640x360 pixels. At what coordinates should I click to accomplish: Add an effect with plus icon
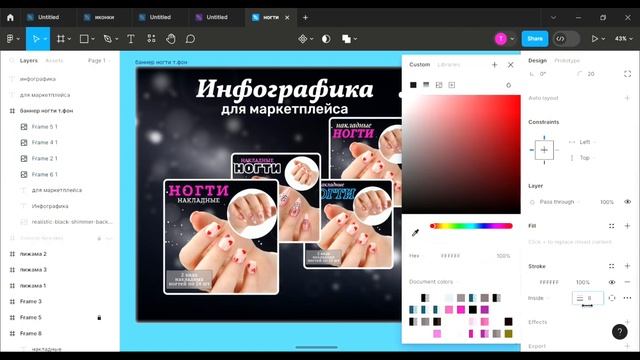click(627, 322)
